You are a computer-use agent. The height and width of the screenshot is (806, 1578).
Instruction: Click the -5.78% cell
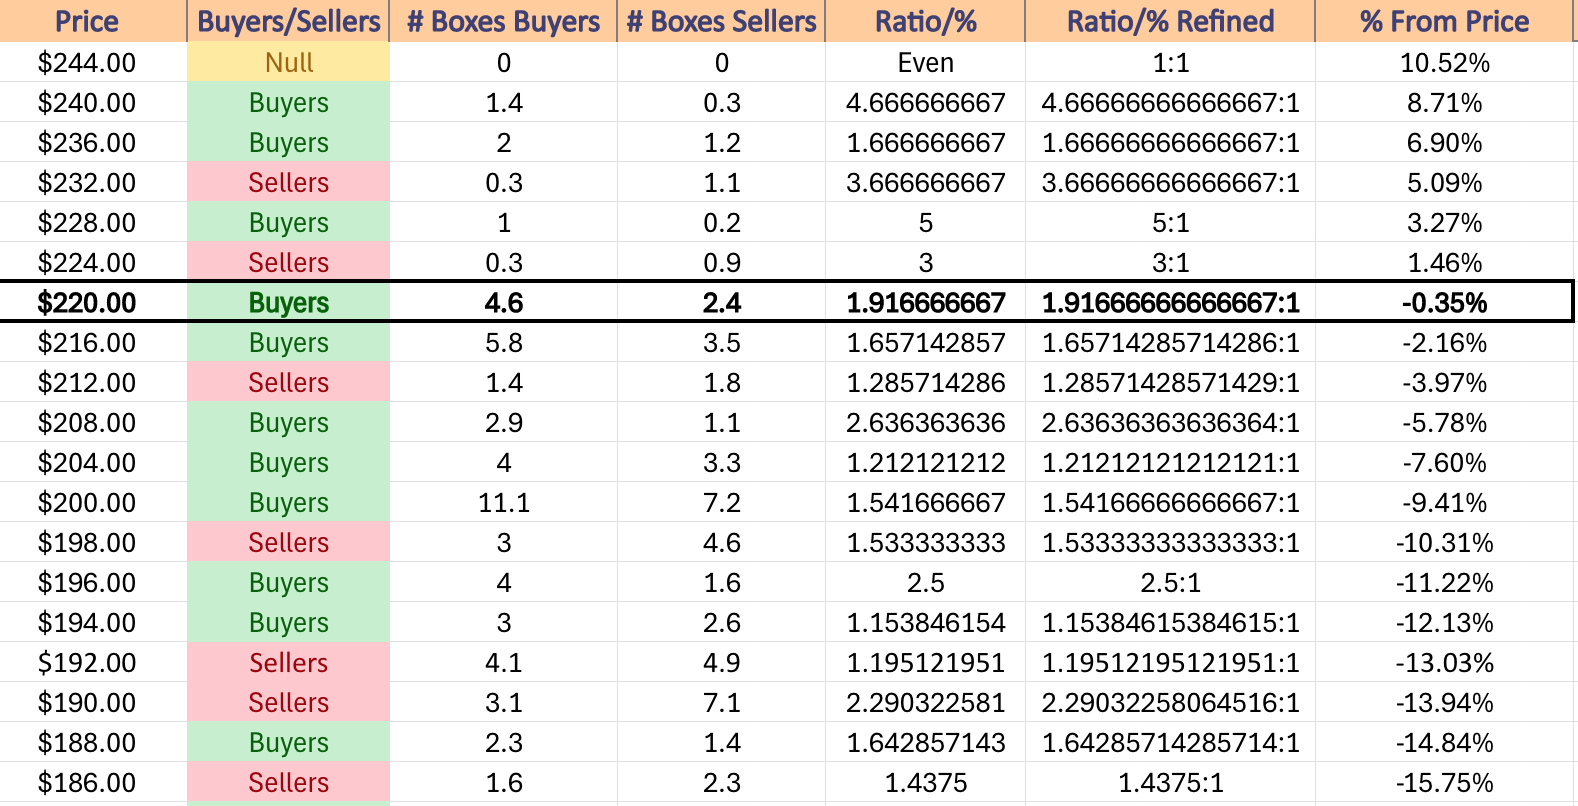(x=1445, y=423)
